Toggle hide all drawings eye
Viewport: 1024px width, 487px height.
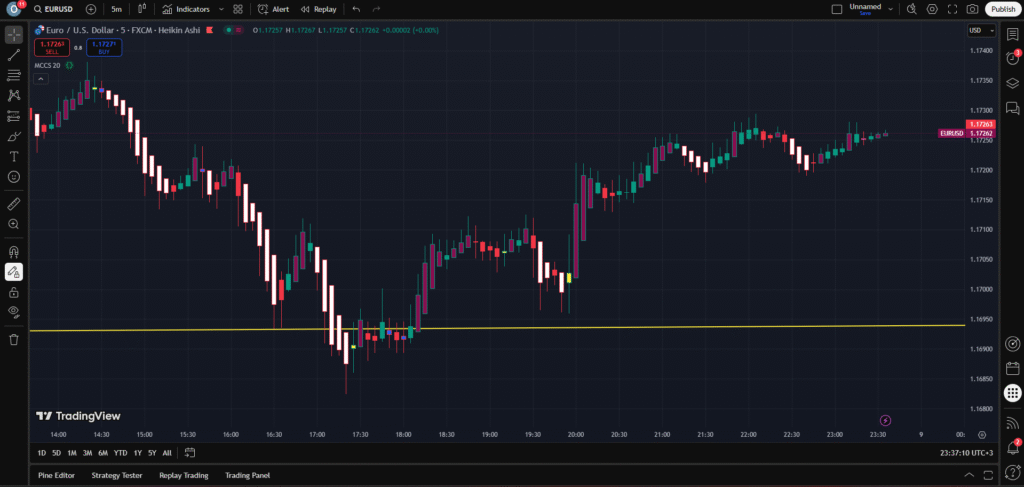tap(14, 311)
